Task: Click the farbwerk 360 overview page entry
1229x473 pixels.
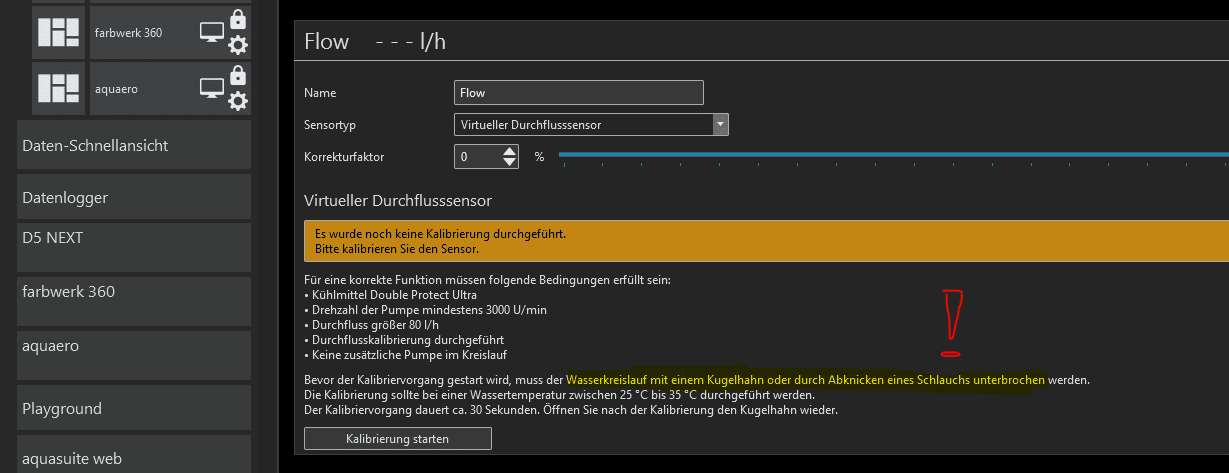Action: [x=140, y=32]
